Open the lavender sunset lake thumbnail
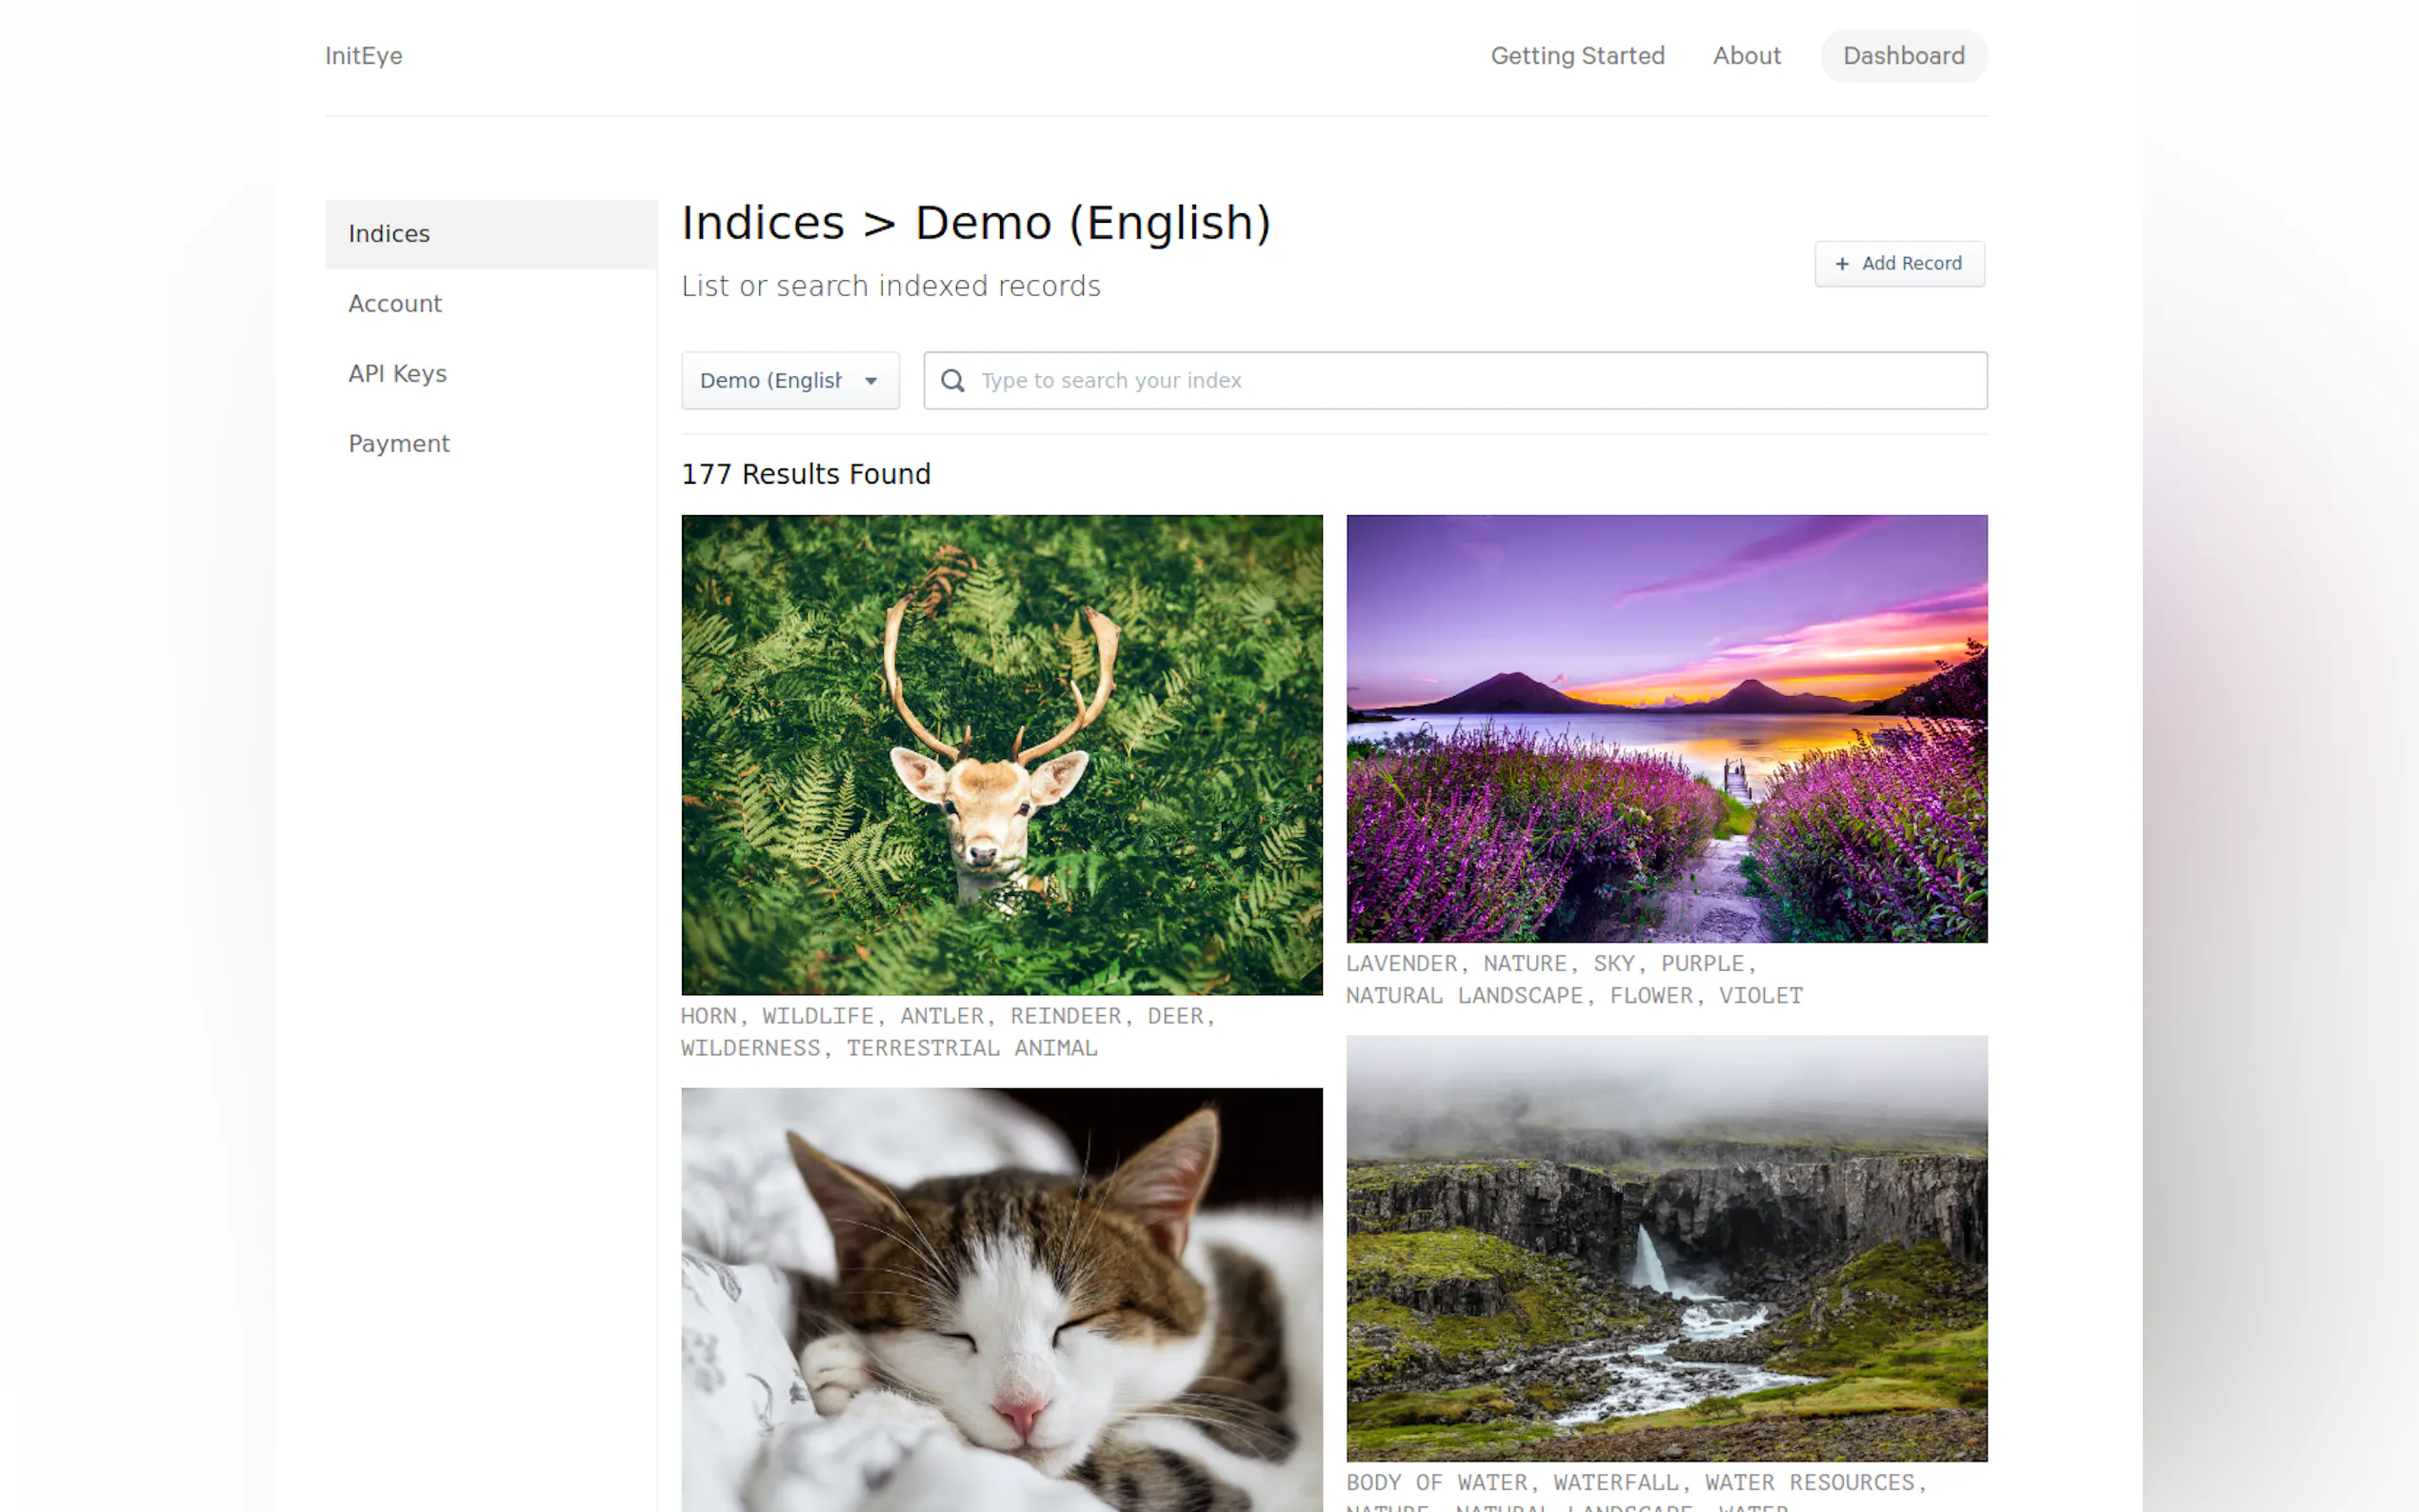The image size is (2419, 1512). pyautogui.click(x=1665, y=728)
